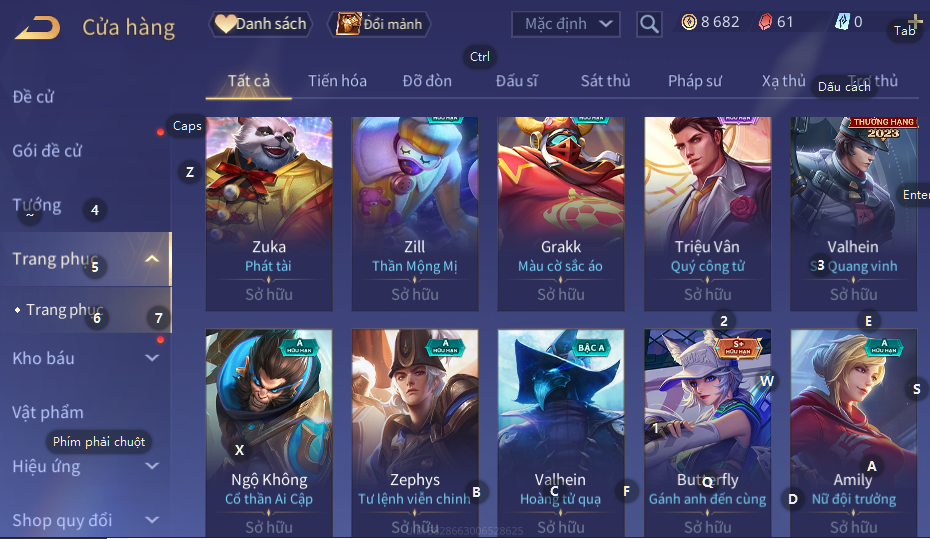Select the Triệu Vân Quý công tử card
The image size is (930, 539).
(x=708, y=214)
